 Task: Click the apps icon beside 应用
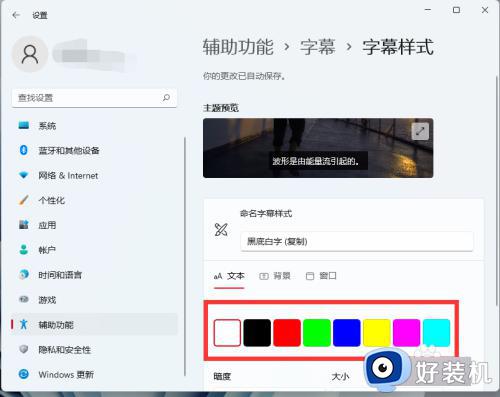(x=24, y=225)
